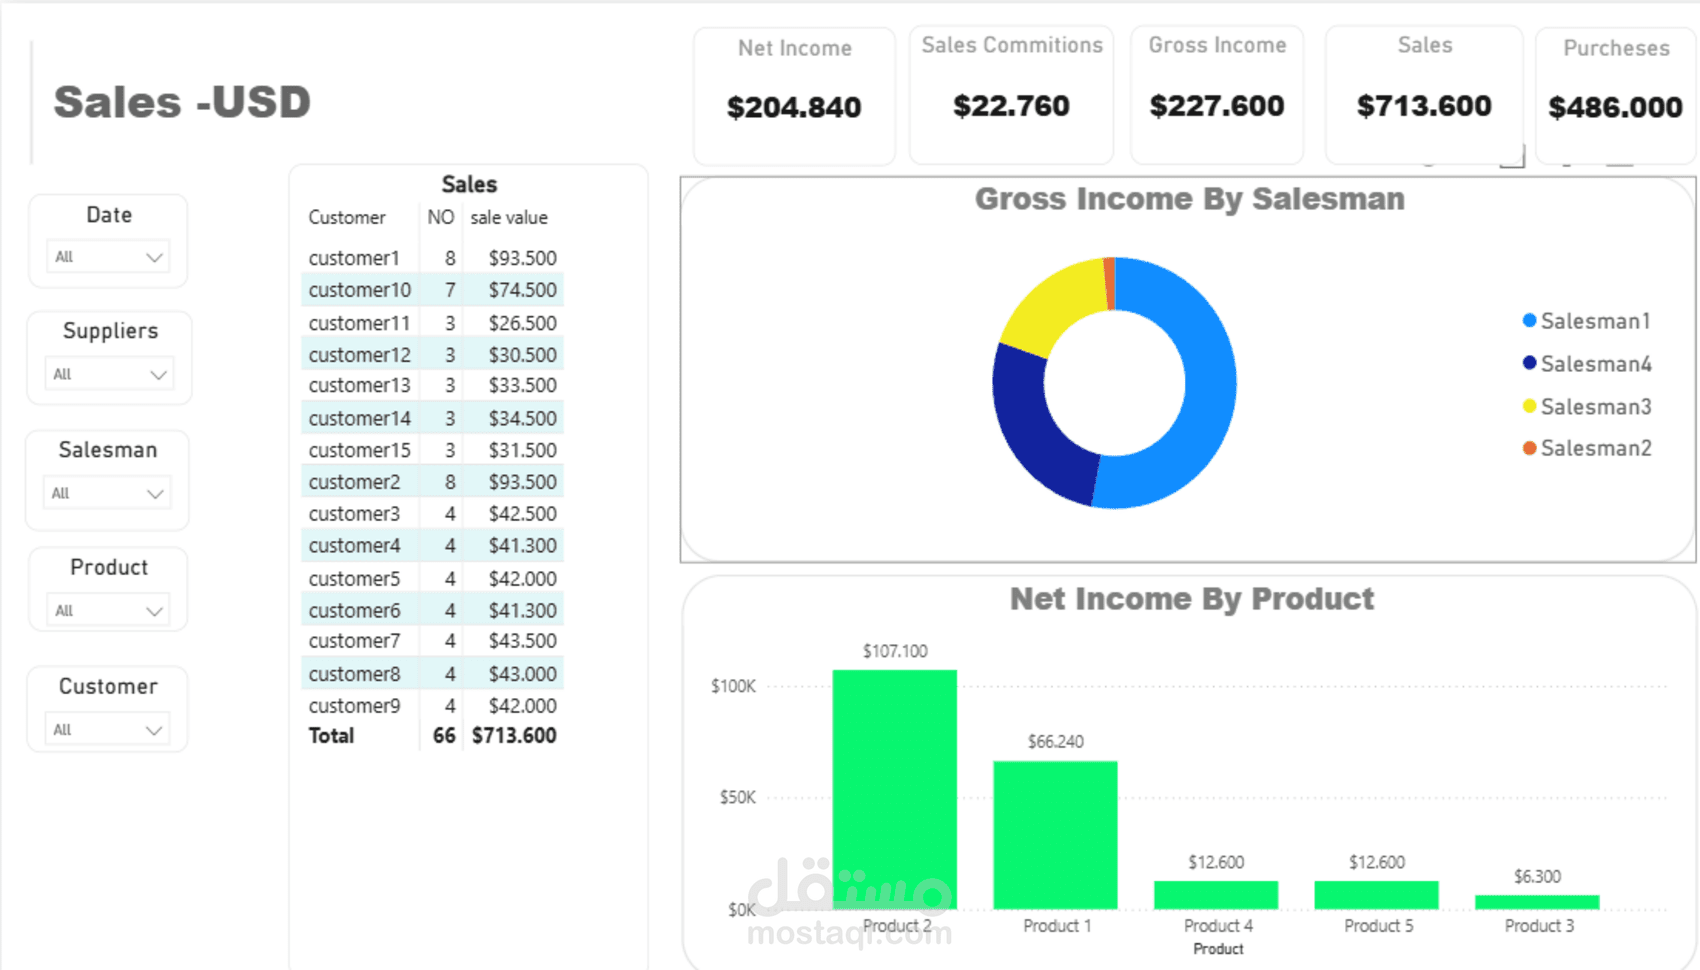Open the Customer slicer dropdown

pyautogui.click(x=107, y=729)
